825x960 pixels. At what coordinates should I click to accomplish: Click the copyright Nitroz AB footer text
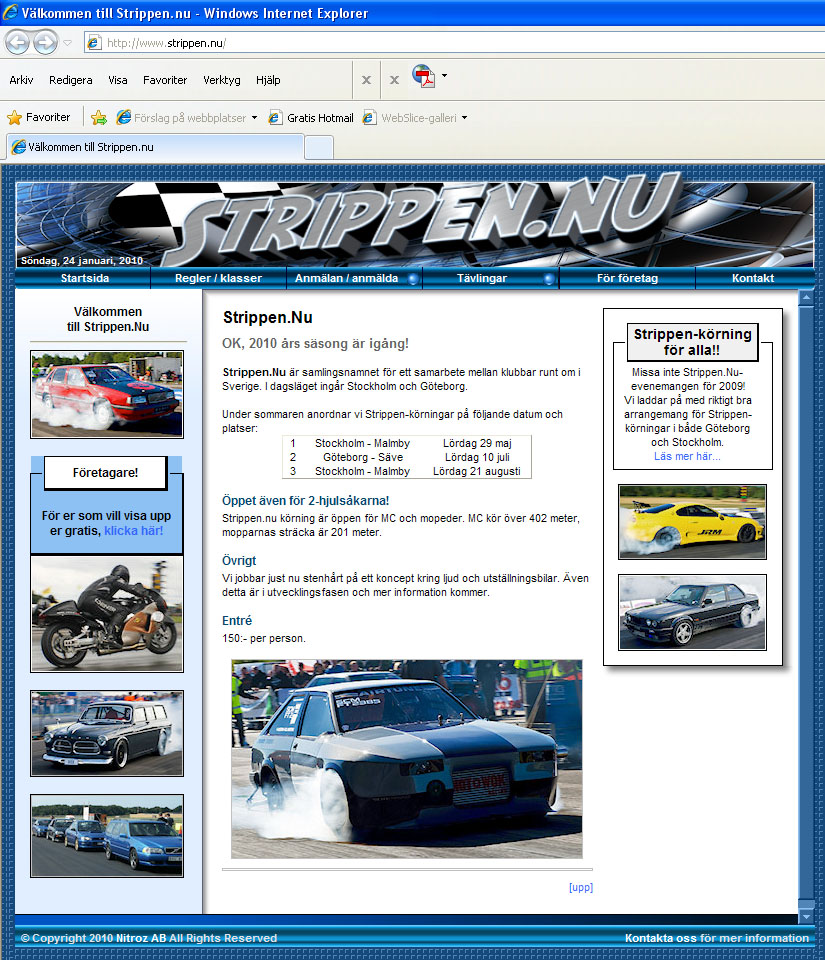tap(149, 938)
